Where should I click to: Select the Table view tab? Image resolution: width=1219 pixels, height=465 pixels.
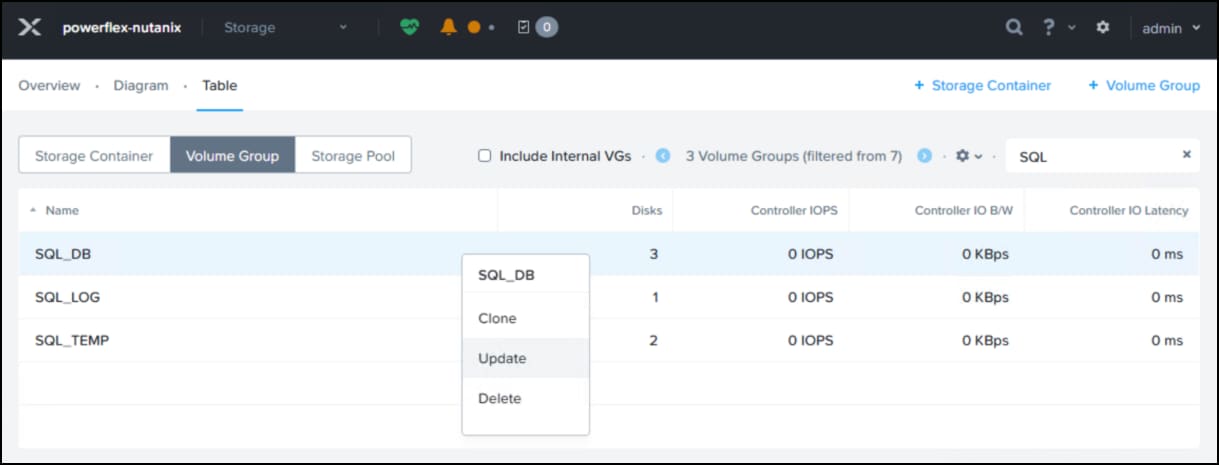point(220,86)
